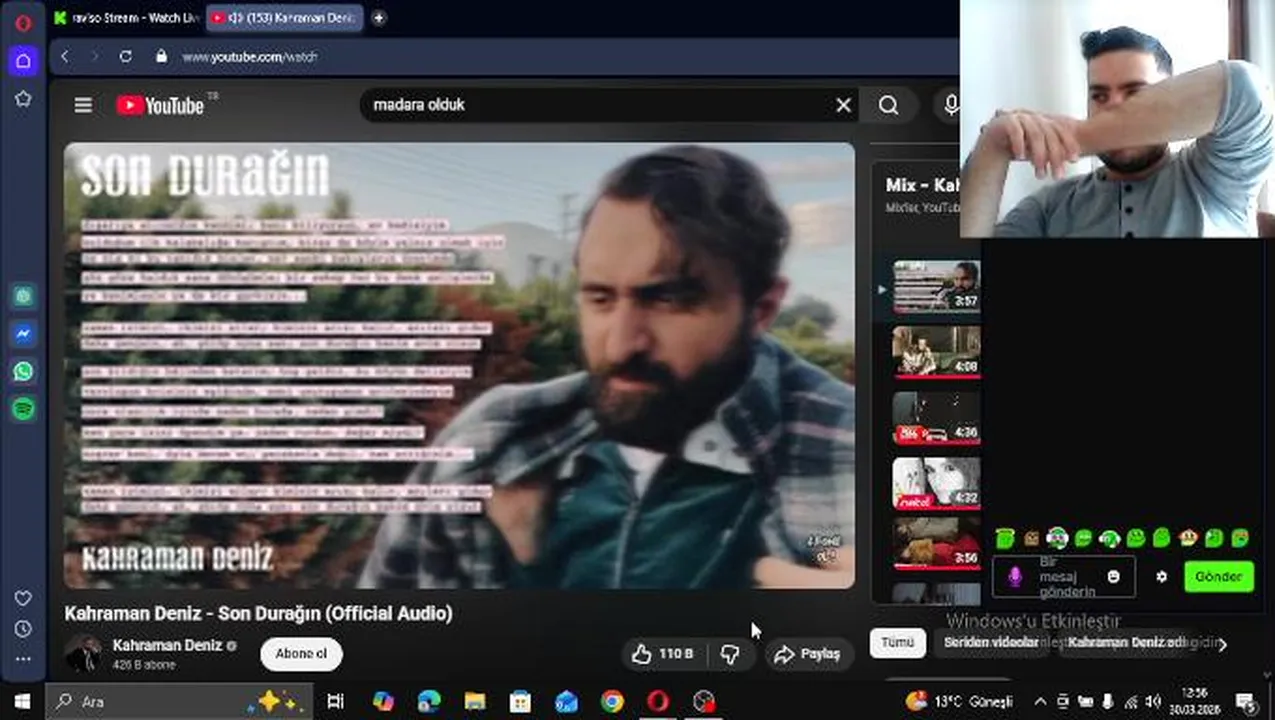Image resolution: width=1275 pixels, height=720 pixels.
Task: Select the Seriden videolar chip
Action: [991, 643]
